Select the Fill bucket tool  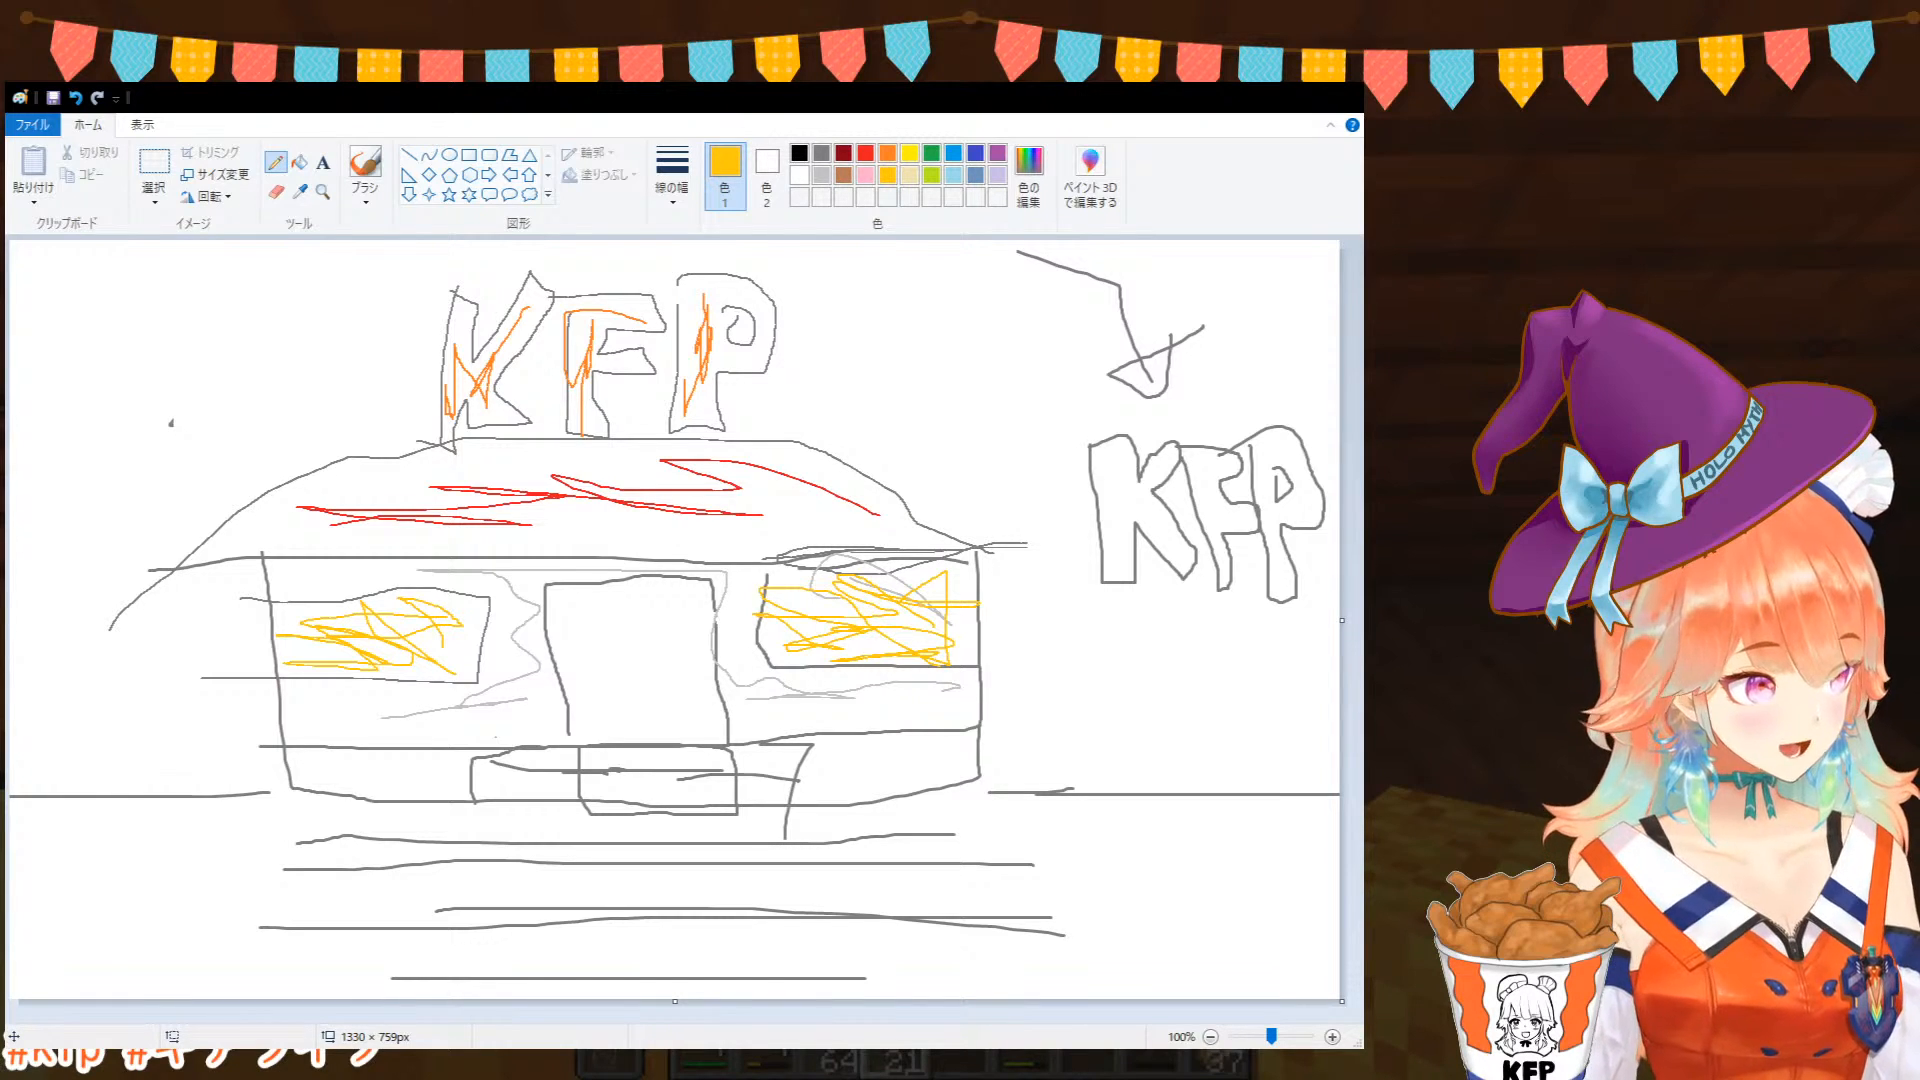coord(299,162)
